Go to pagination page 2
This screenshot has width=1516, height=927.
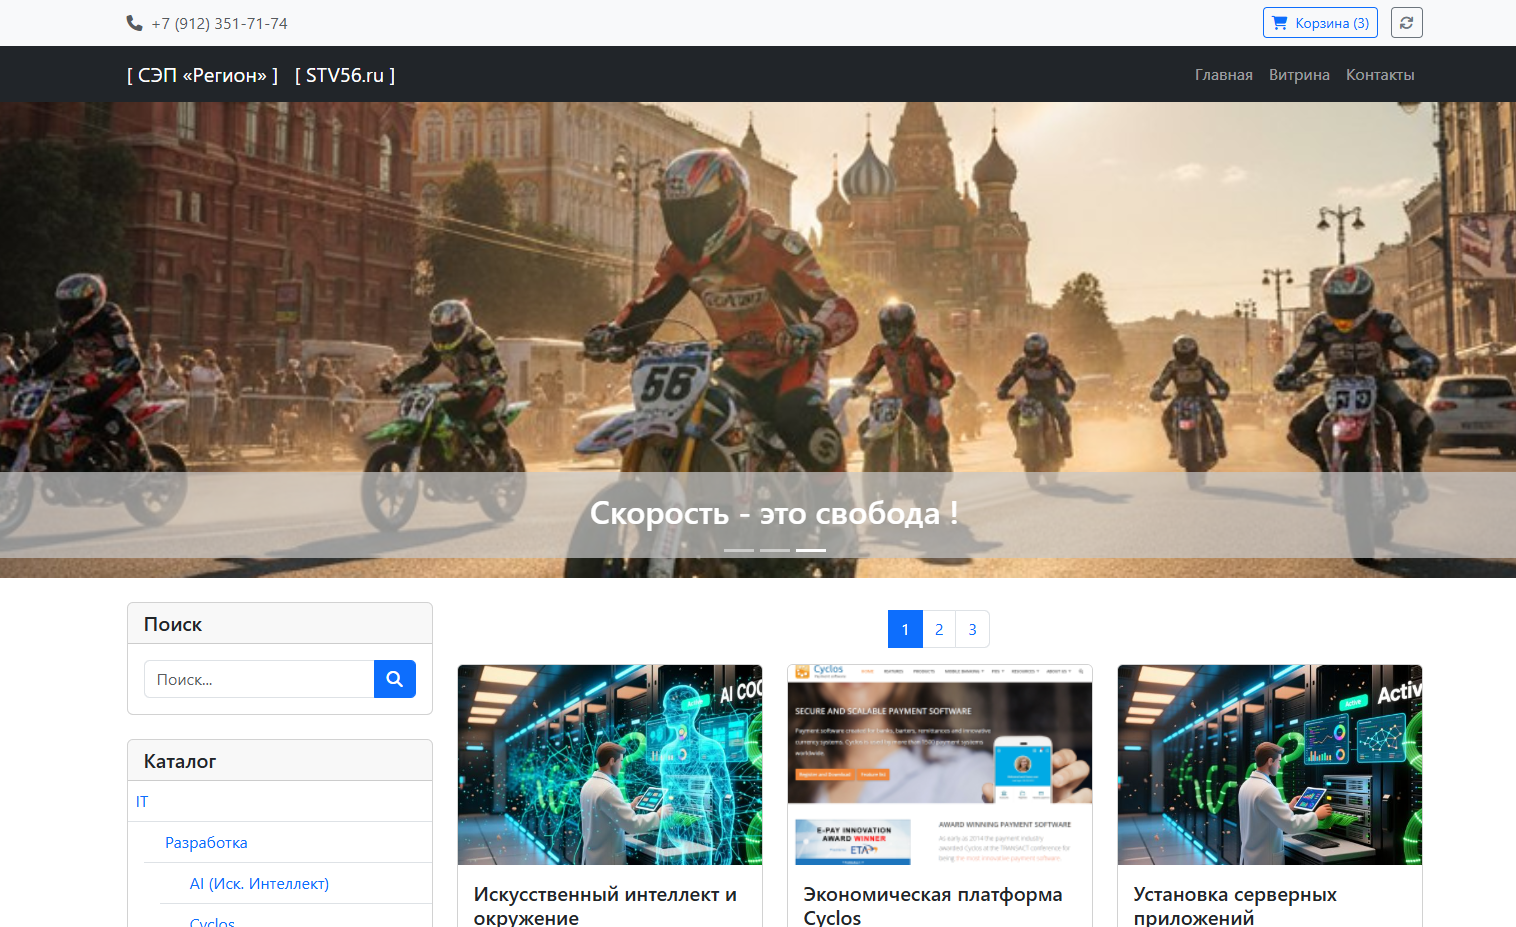point(939,629)
